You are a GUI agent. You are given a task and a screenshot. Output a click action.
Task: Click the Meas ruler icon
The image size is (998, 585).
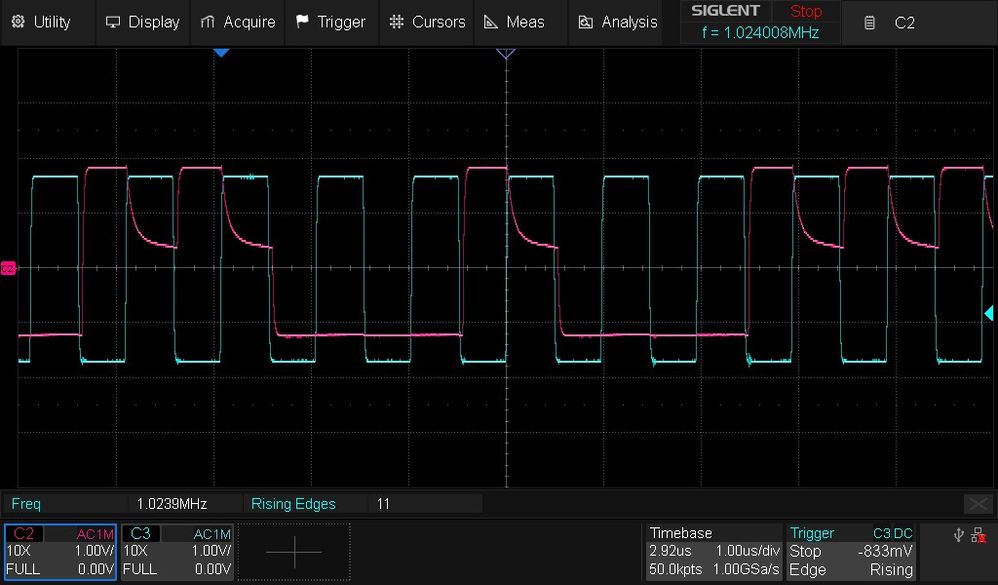pyautogui.click(x=491, y=22)
